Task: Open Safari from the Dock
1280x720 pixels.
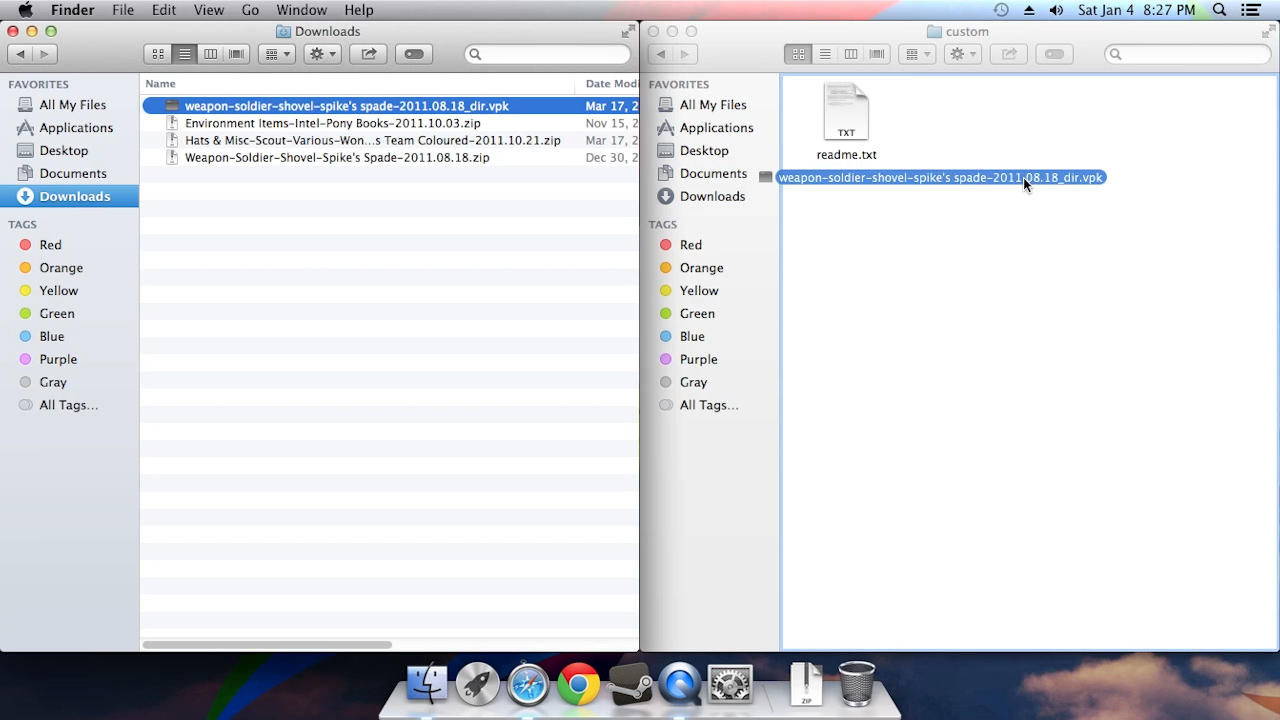Action: (x=528, y=684)
